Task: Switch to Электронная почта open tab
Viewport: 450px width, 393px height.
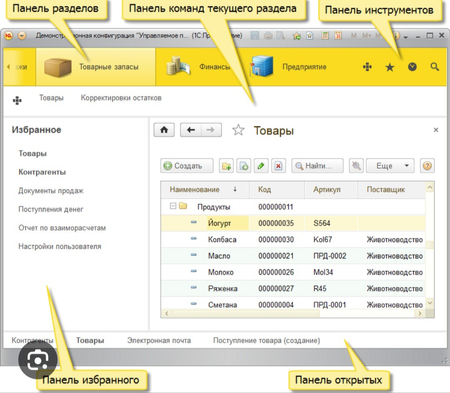Action: tap(159, 340)
